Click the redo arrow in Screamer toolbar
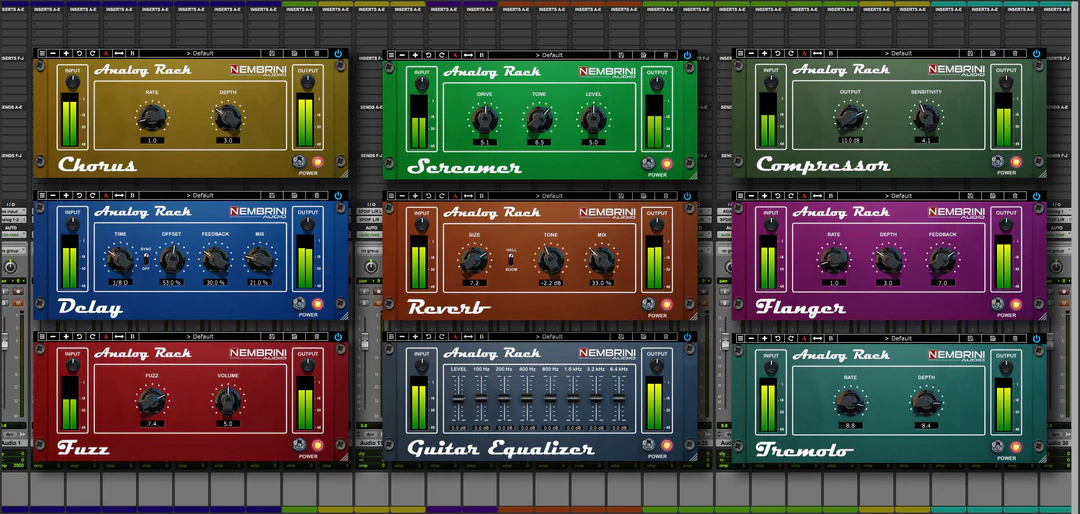This screenshot has width=1080, height=514. tap(441, 55)
